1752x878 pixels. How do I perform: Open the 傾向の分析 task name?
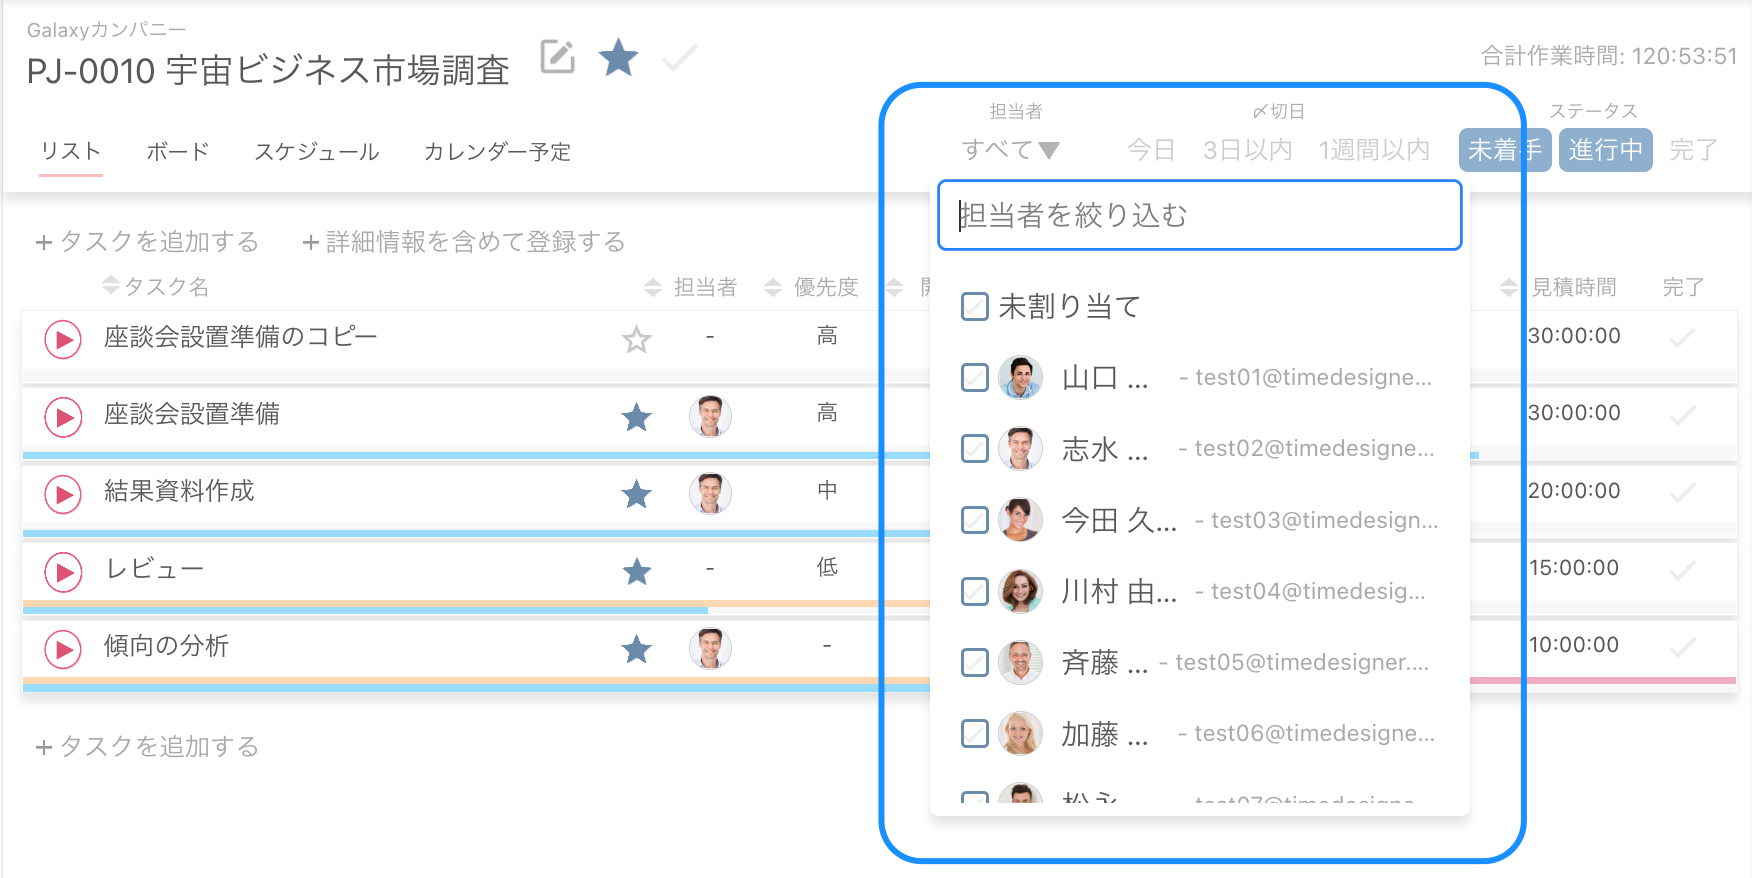point(166,645)
